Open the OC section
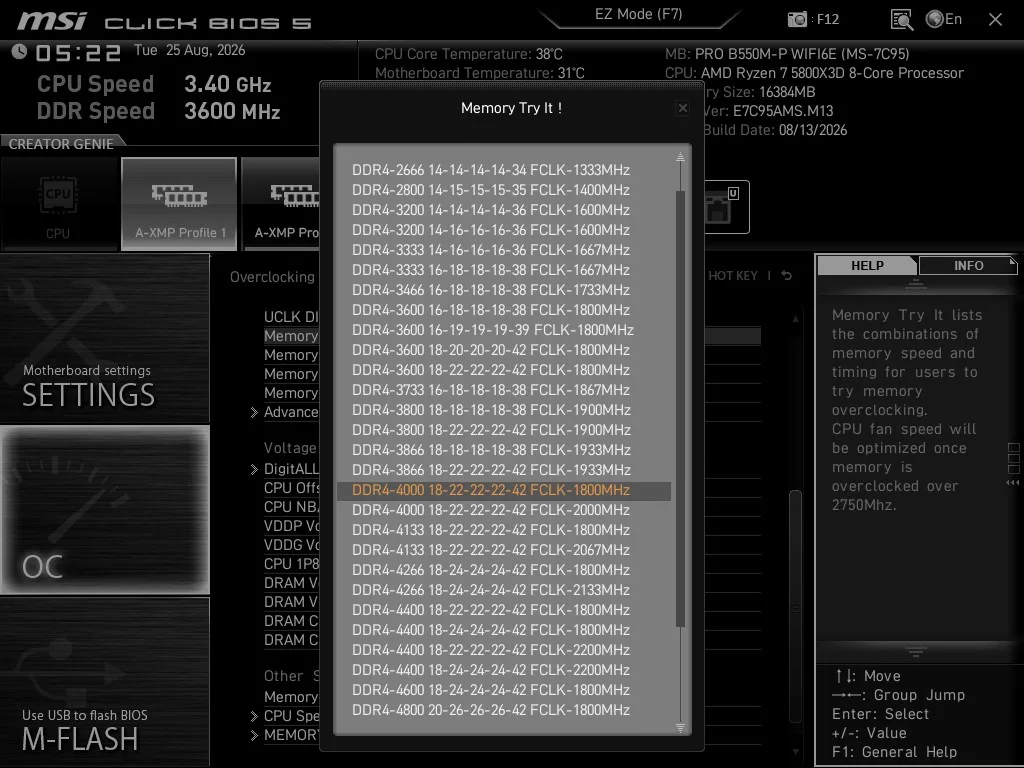1024x768 pixels. coord(104,510)
